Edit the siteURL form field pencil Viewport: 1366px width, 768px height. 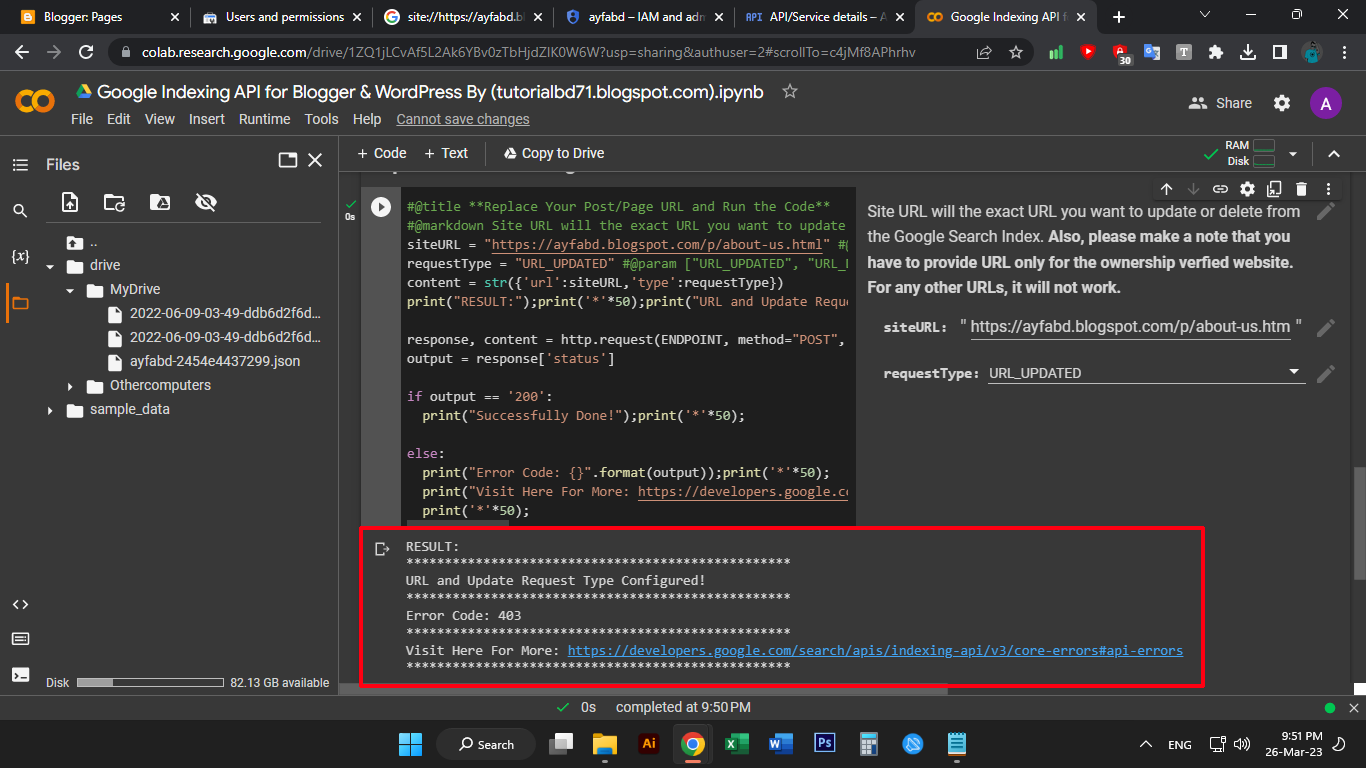[1326, 327]
